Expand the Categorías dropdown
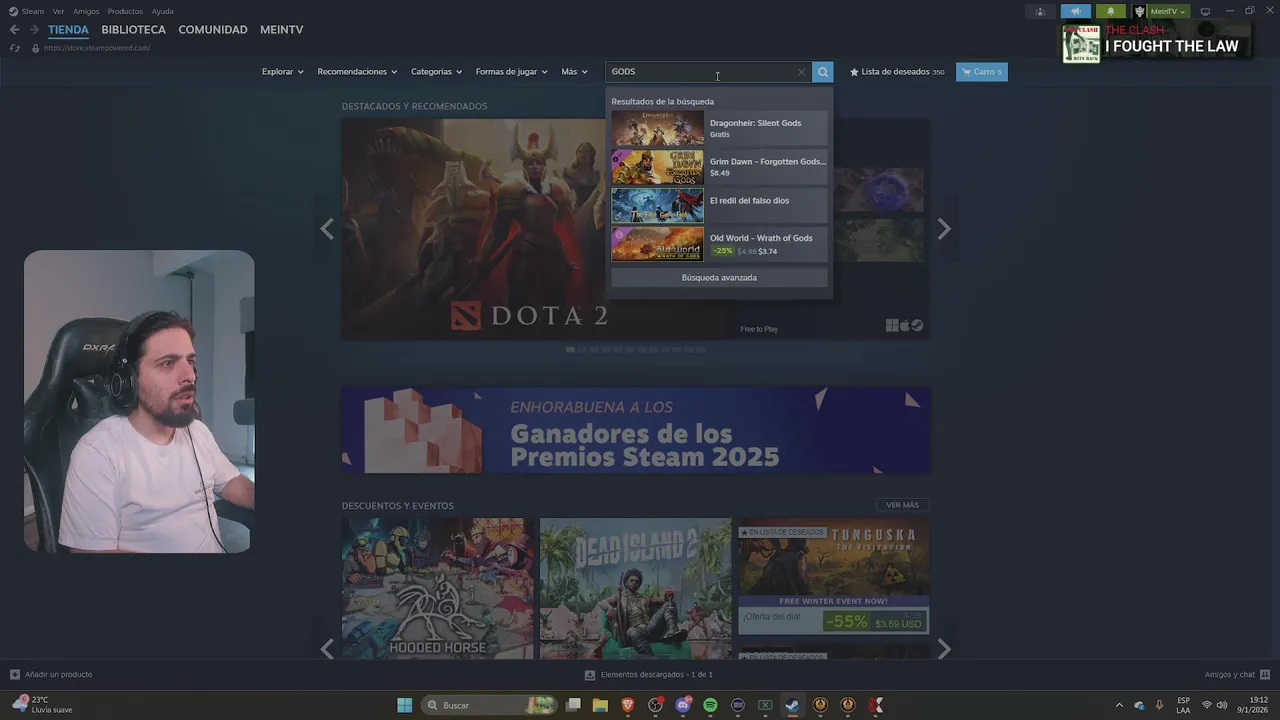 click(x=437, y=72)
